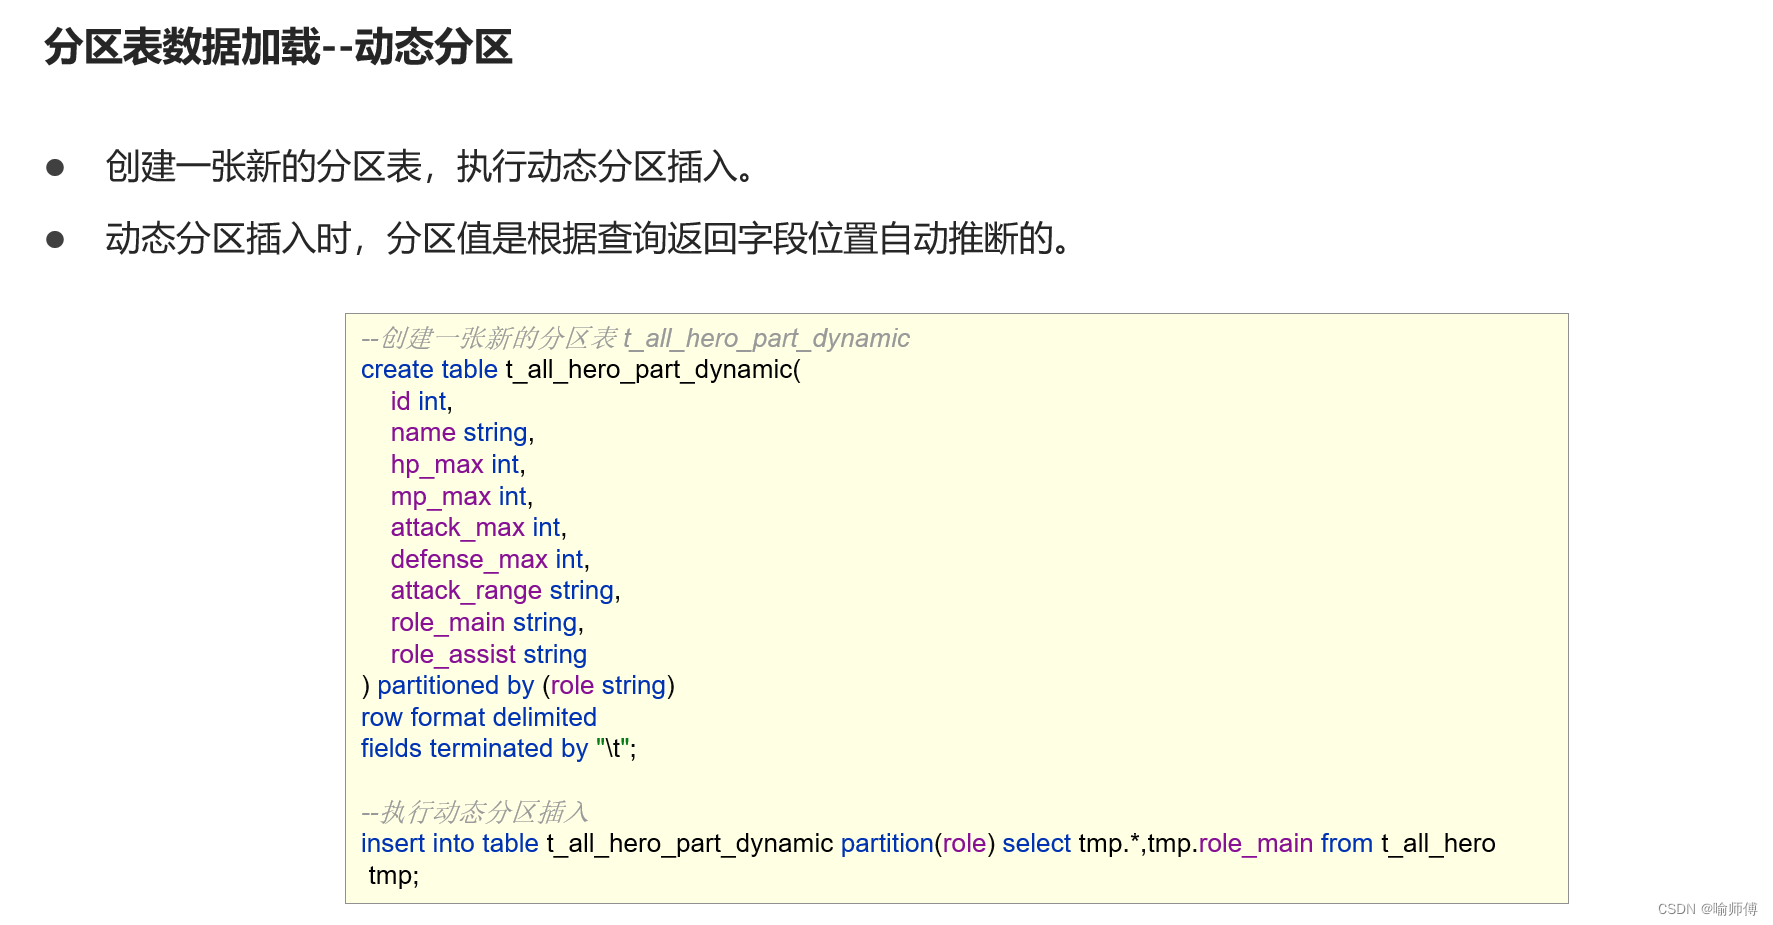Click the code line id int,
Image resolution: width=1773 pixels, height=925 pixels.
coord(421,401)
